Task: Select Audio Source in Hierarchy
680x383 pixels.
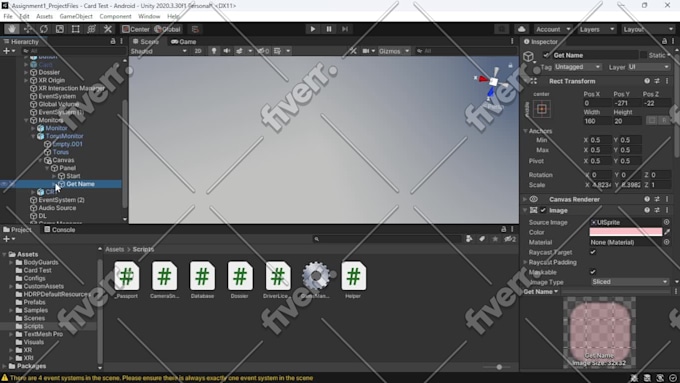Action: click(57, 208)
